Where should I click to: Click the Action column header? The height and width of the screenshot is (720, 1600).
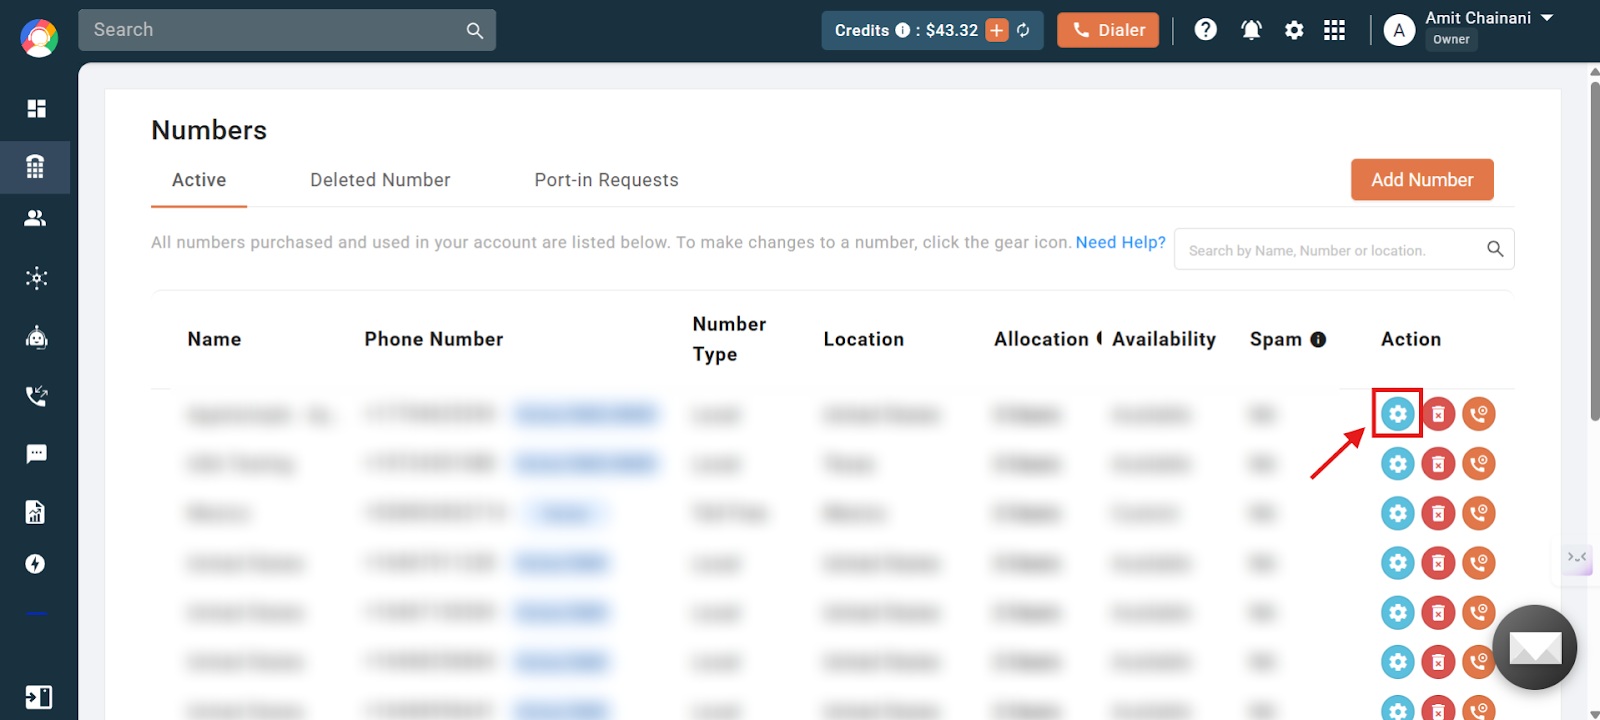(1411, 339)
